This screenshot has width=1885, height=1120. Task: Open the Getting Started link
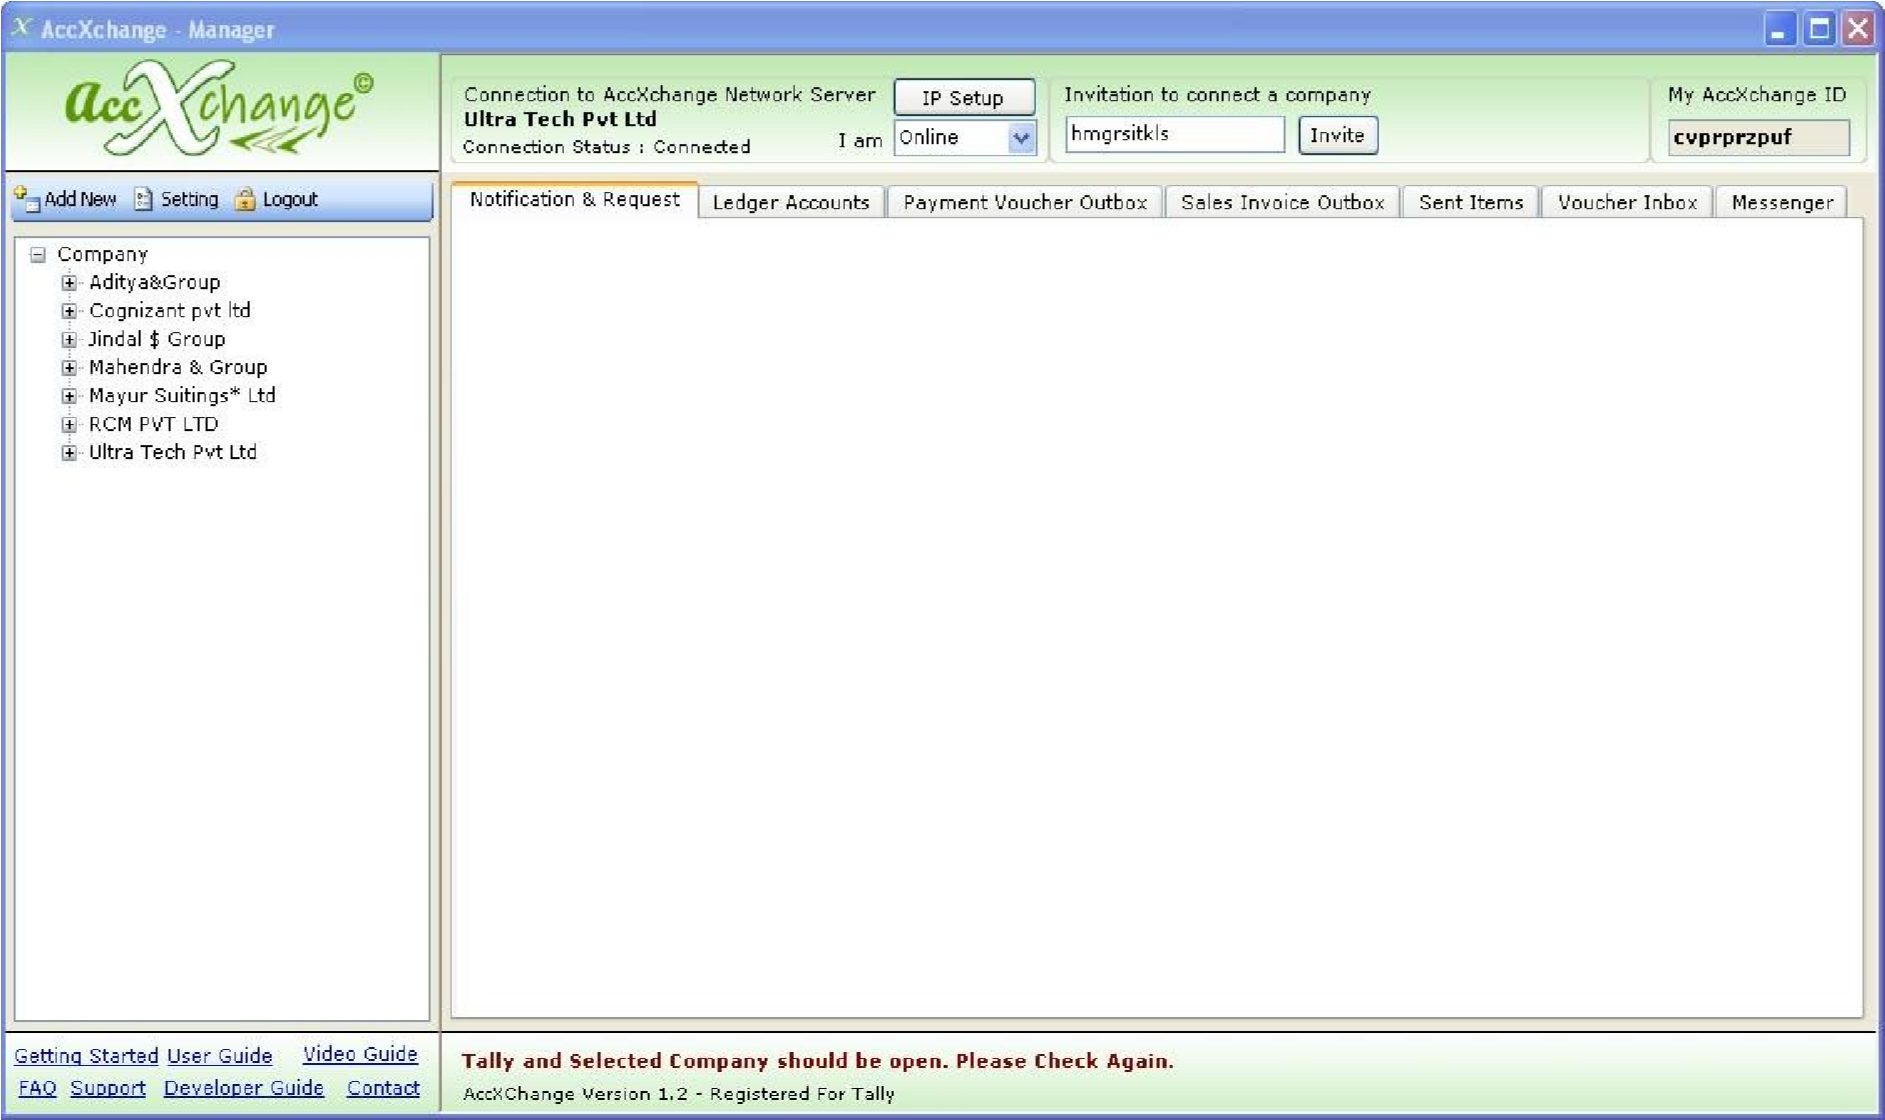point(86,1056)
